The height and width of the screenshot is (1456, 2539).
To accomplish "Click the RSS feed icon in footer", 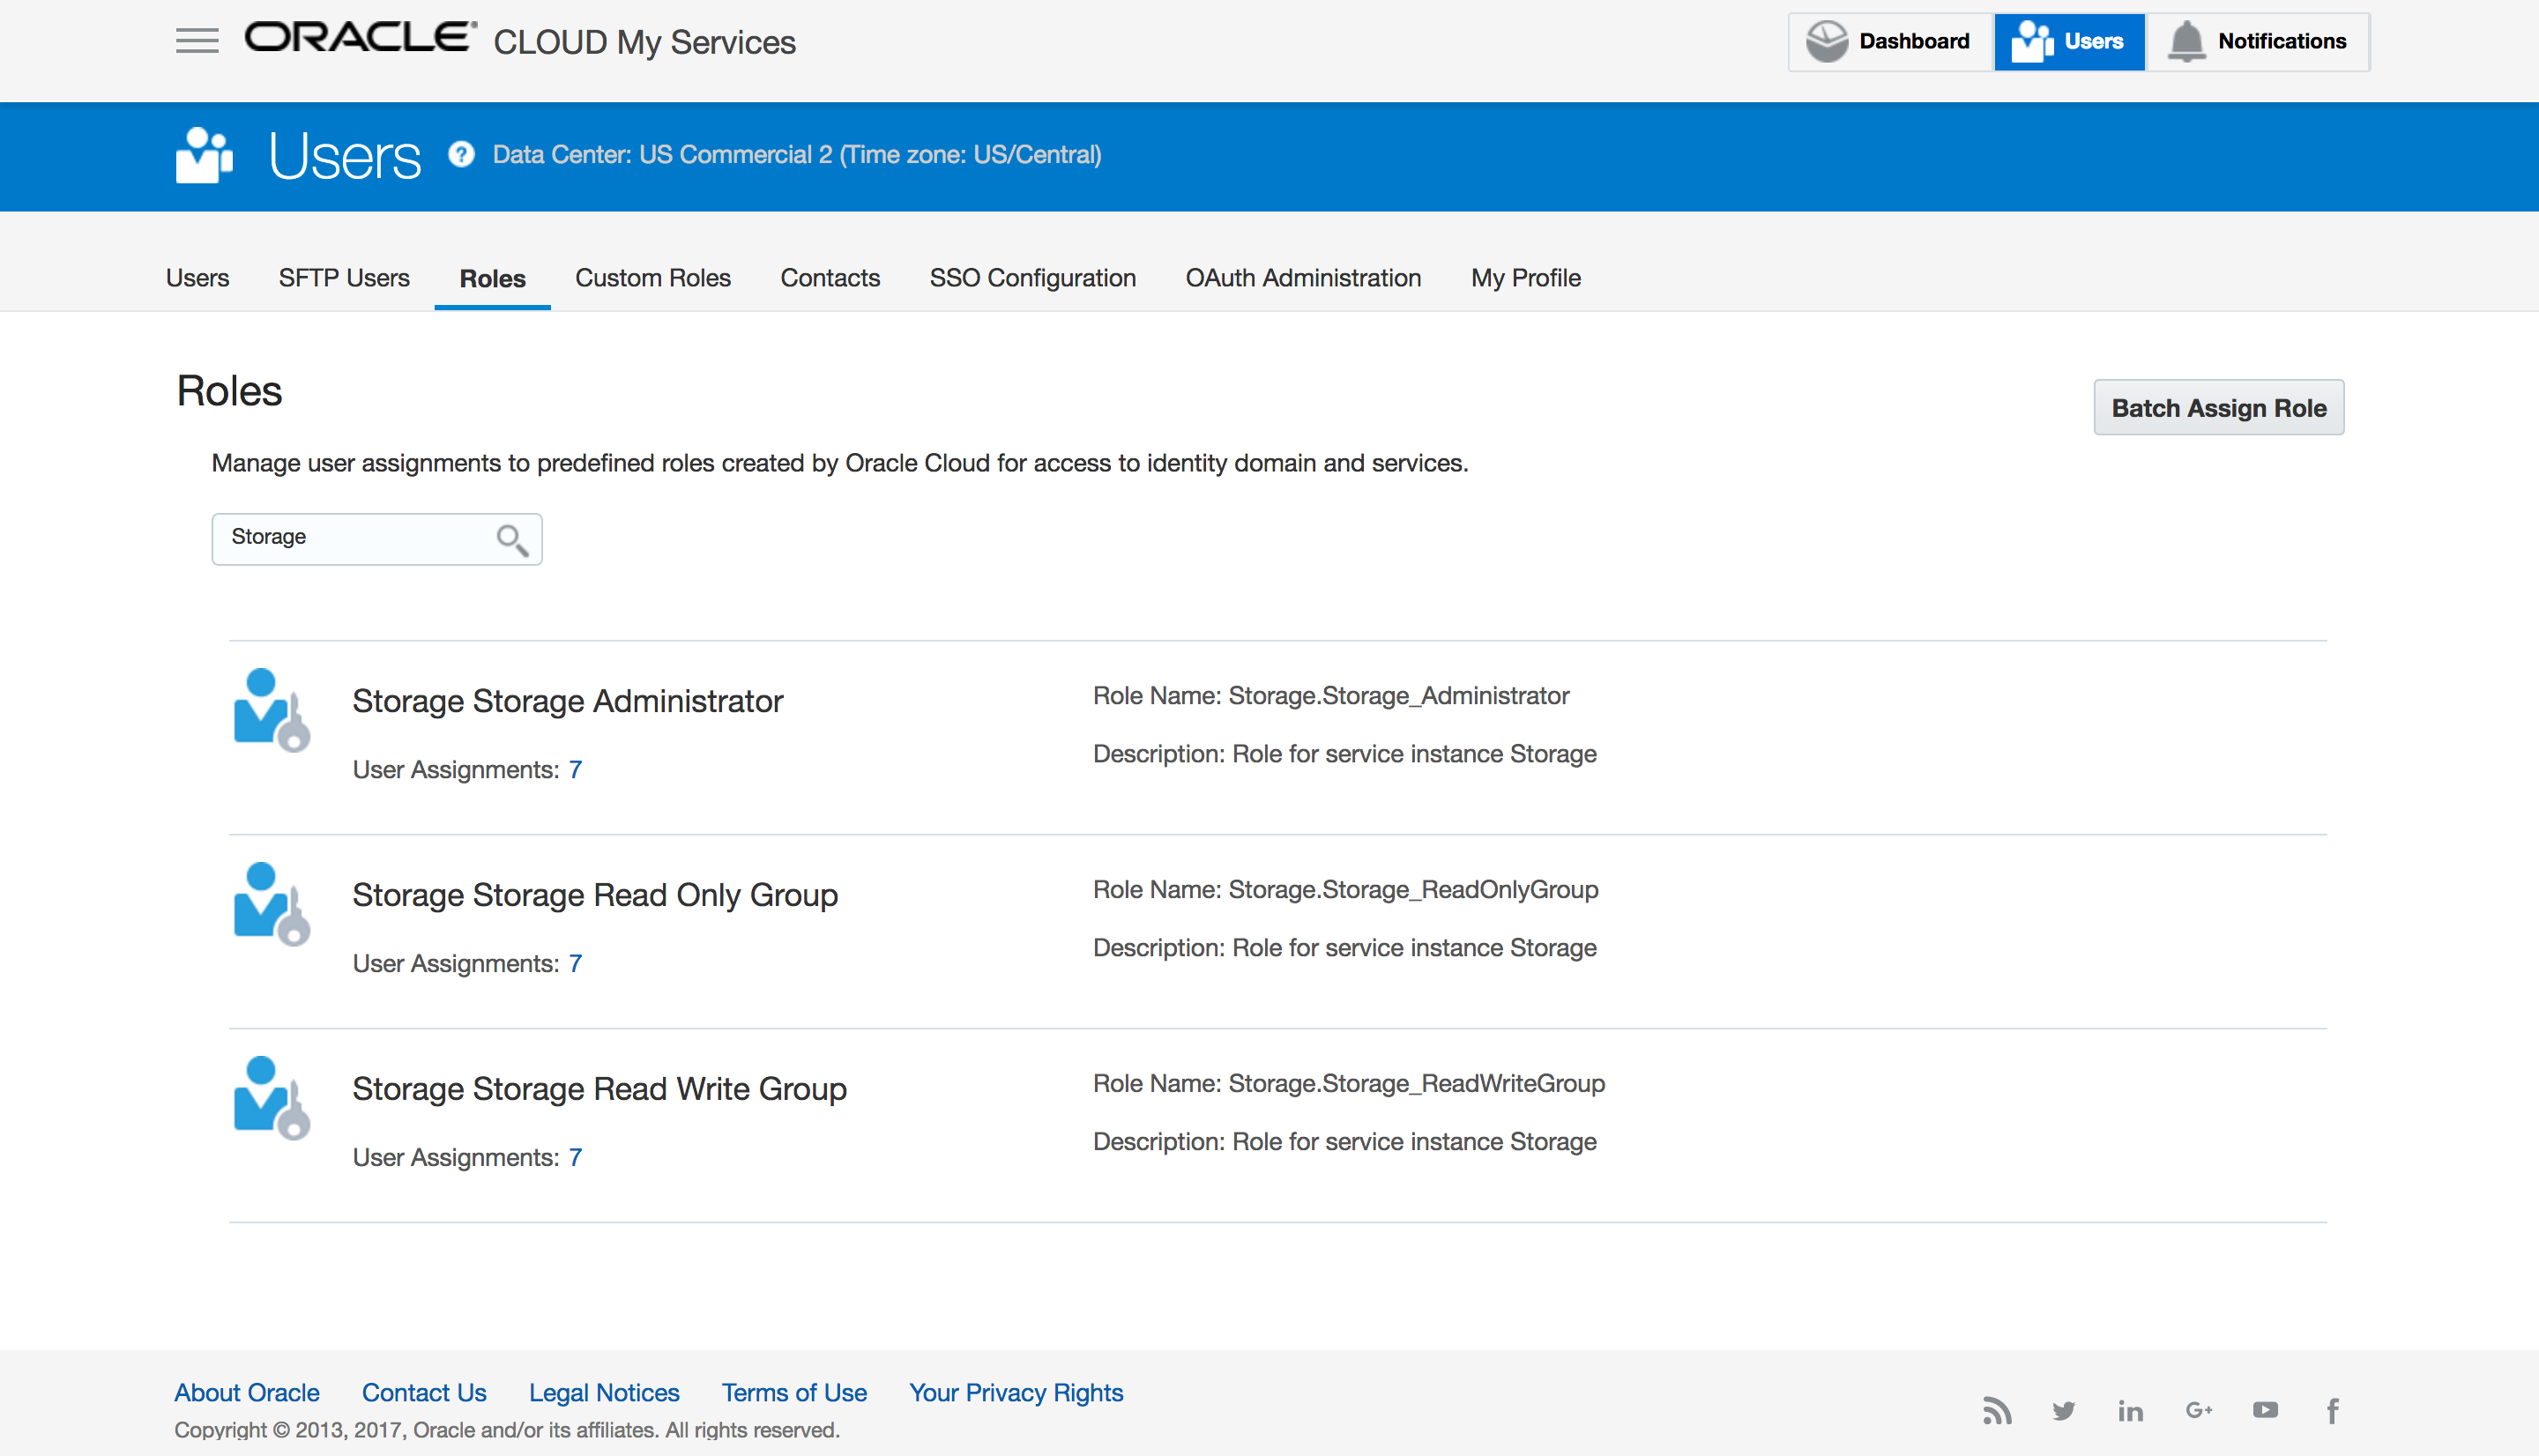I will (x=1997, y=1410).
